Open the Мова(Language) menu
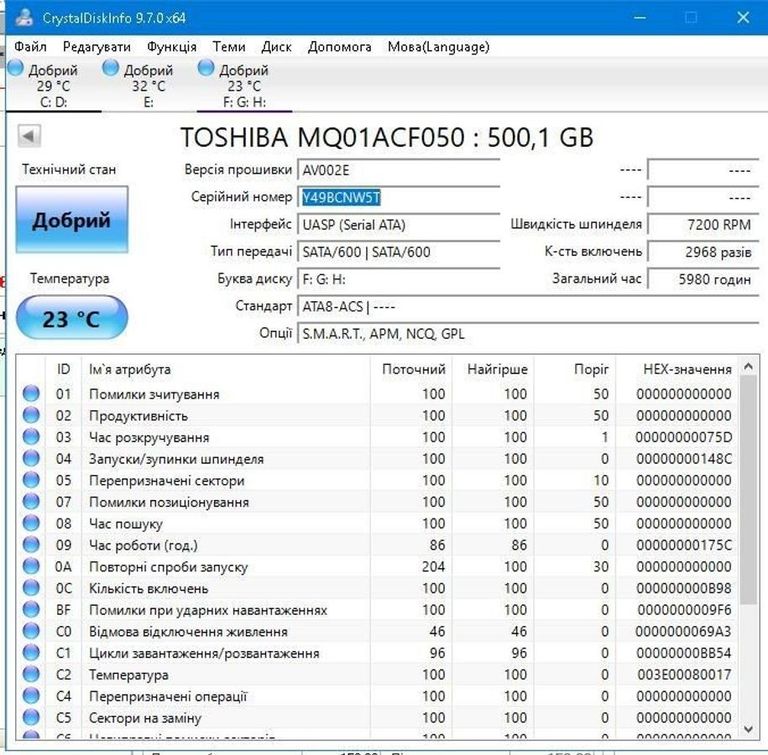The width and height of the screenshot is (768, 755). pyautogui.click(x=438, y=47)
